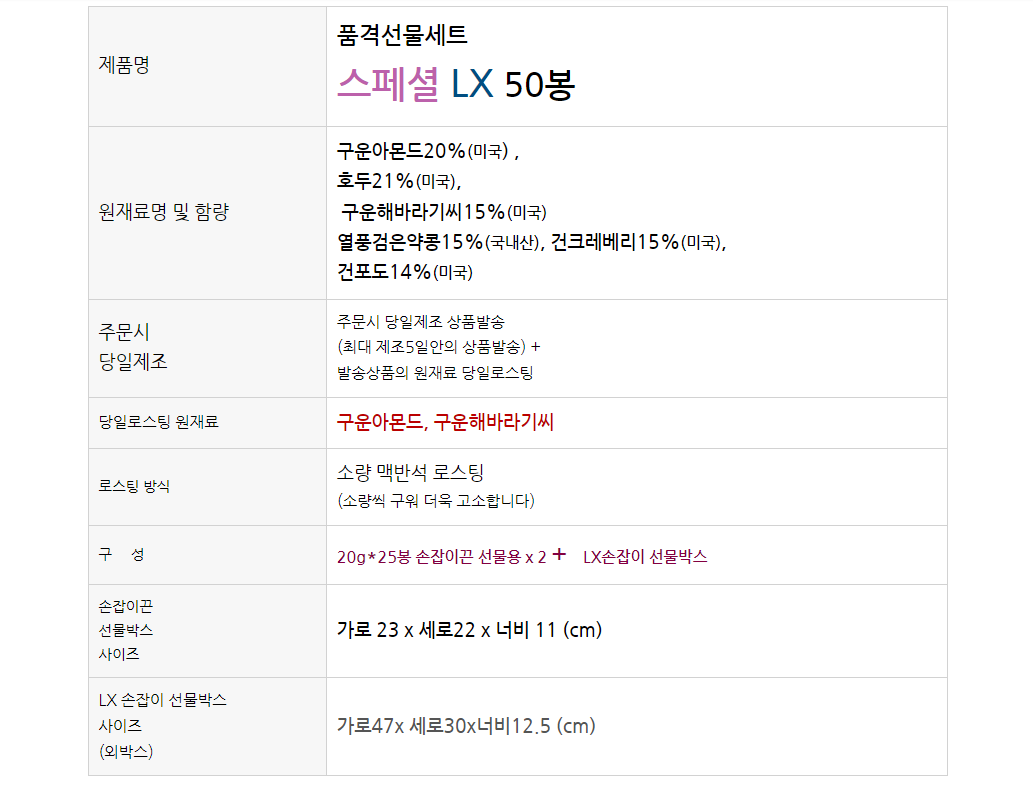Screen dimensions: 1033x788
Task: Select the 소량 맥반석 로스팅 text
Action: click(x=410, y=473)
